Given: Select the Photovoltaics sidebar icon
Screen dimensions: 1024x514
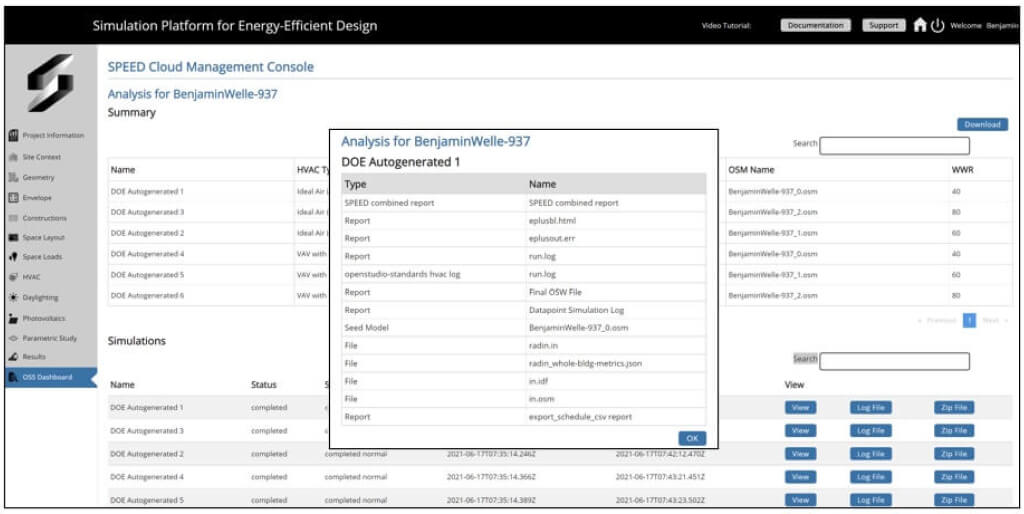Looking at the screenshot, I should [x=14, y=318].
